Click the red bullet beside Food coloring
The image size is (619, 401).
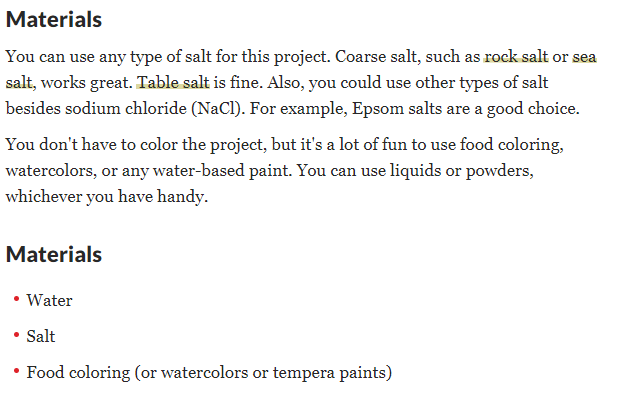(x=16, y=371)
